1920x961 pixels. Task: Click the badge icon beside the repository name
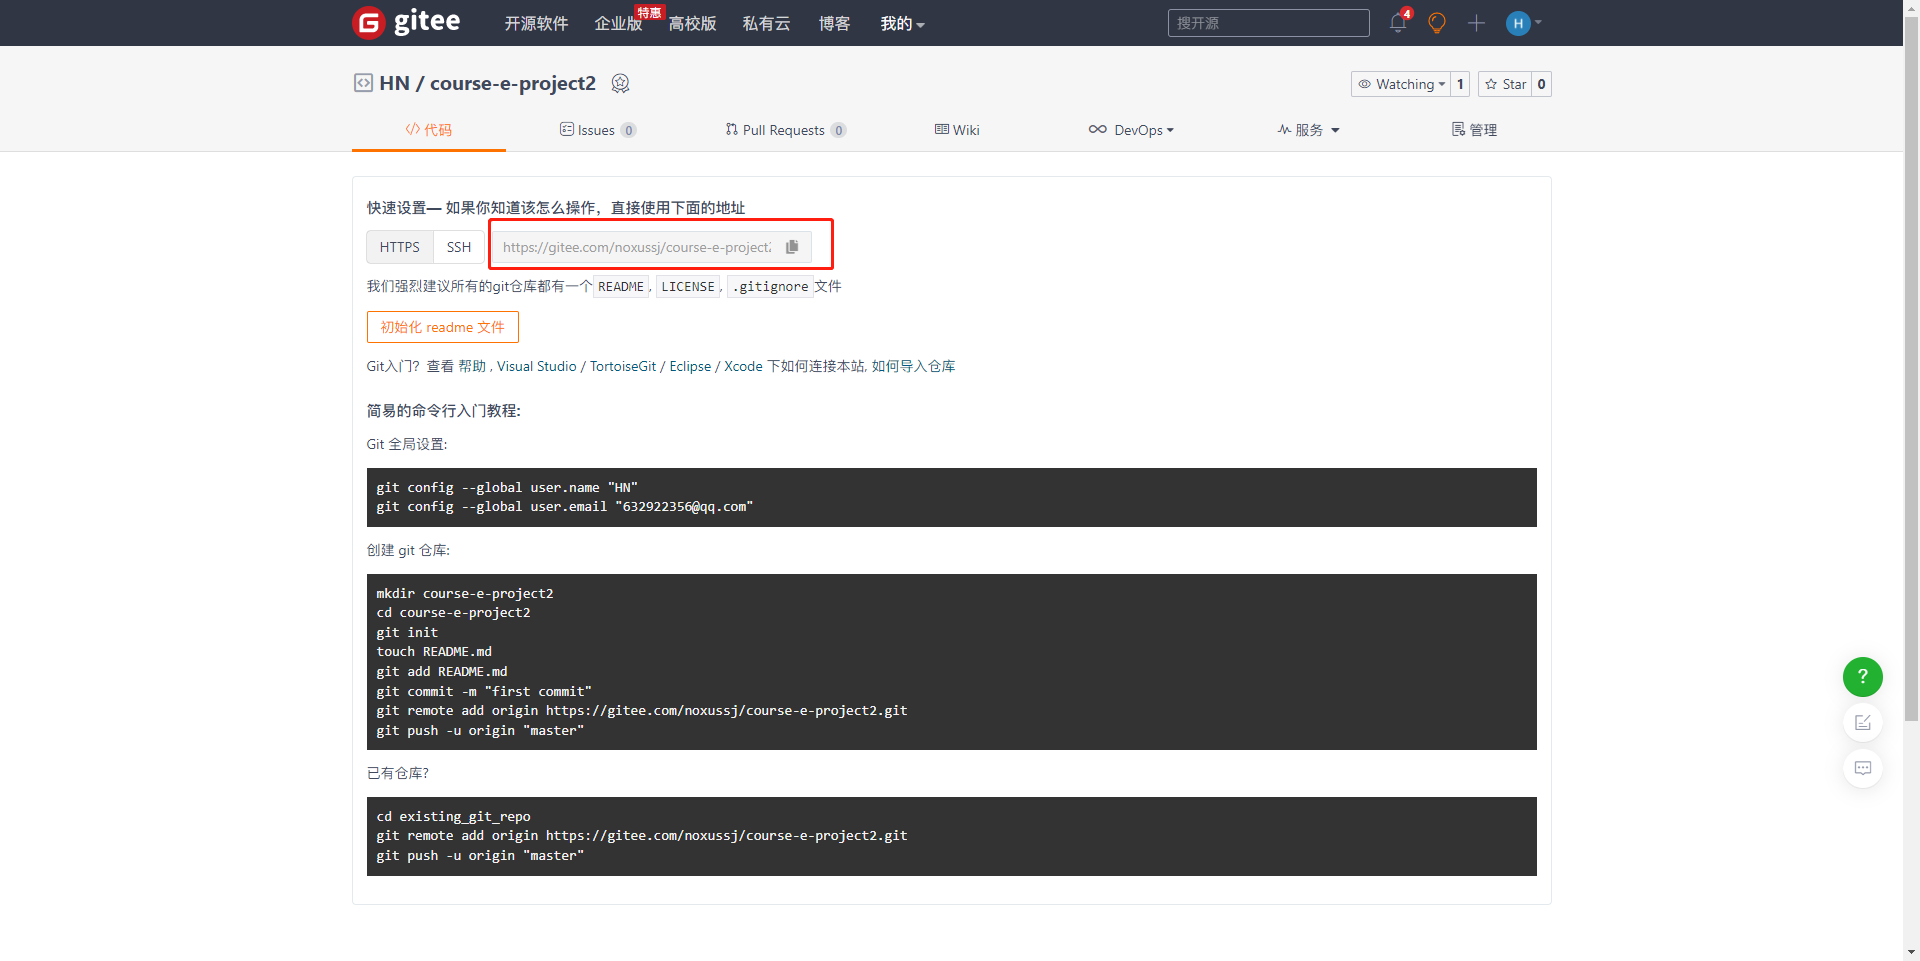click(x=620, y=84)
